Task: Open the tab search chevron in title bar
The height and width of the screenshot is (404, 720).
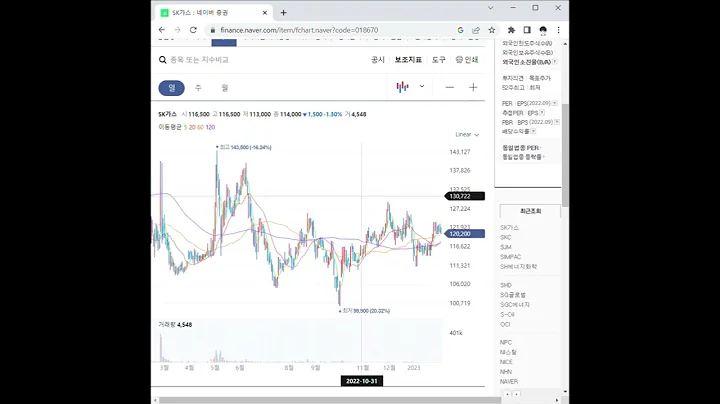Action: pyautogui.click(x=490, y=8)
